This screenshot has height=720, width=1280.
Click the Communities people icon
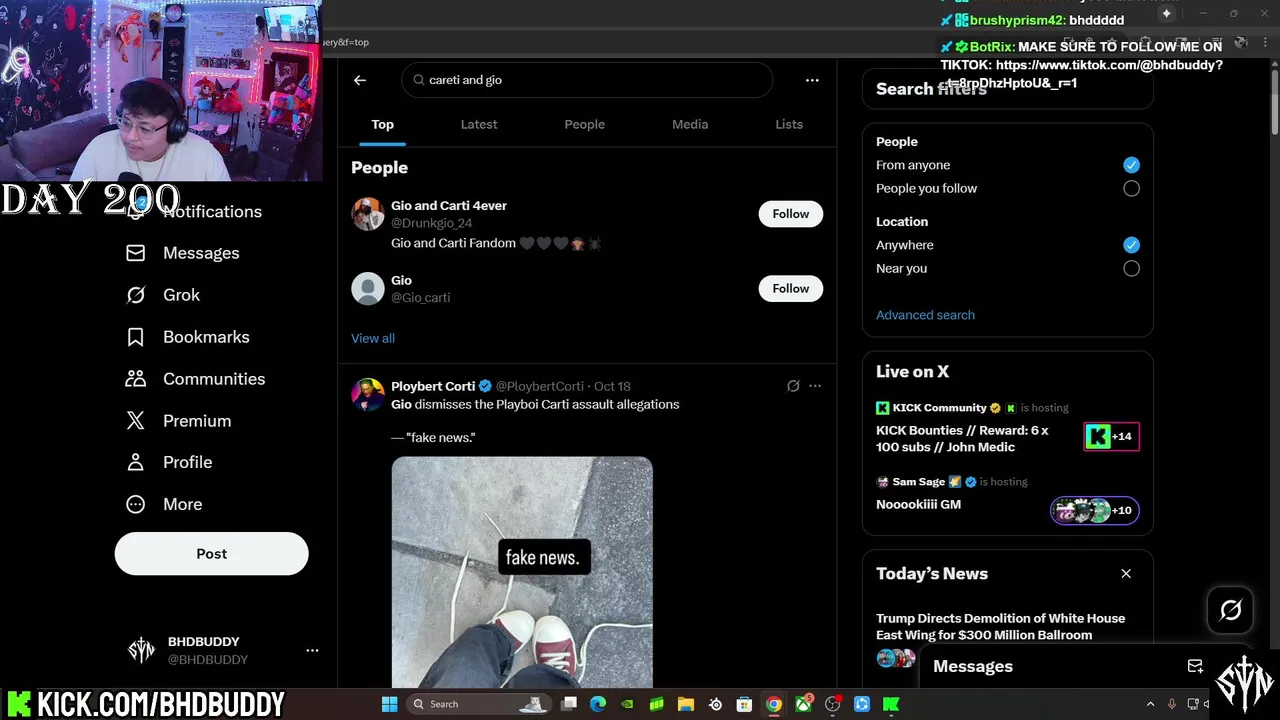pos(136,379)
